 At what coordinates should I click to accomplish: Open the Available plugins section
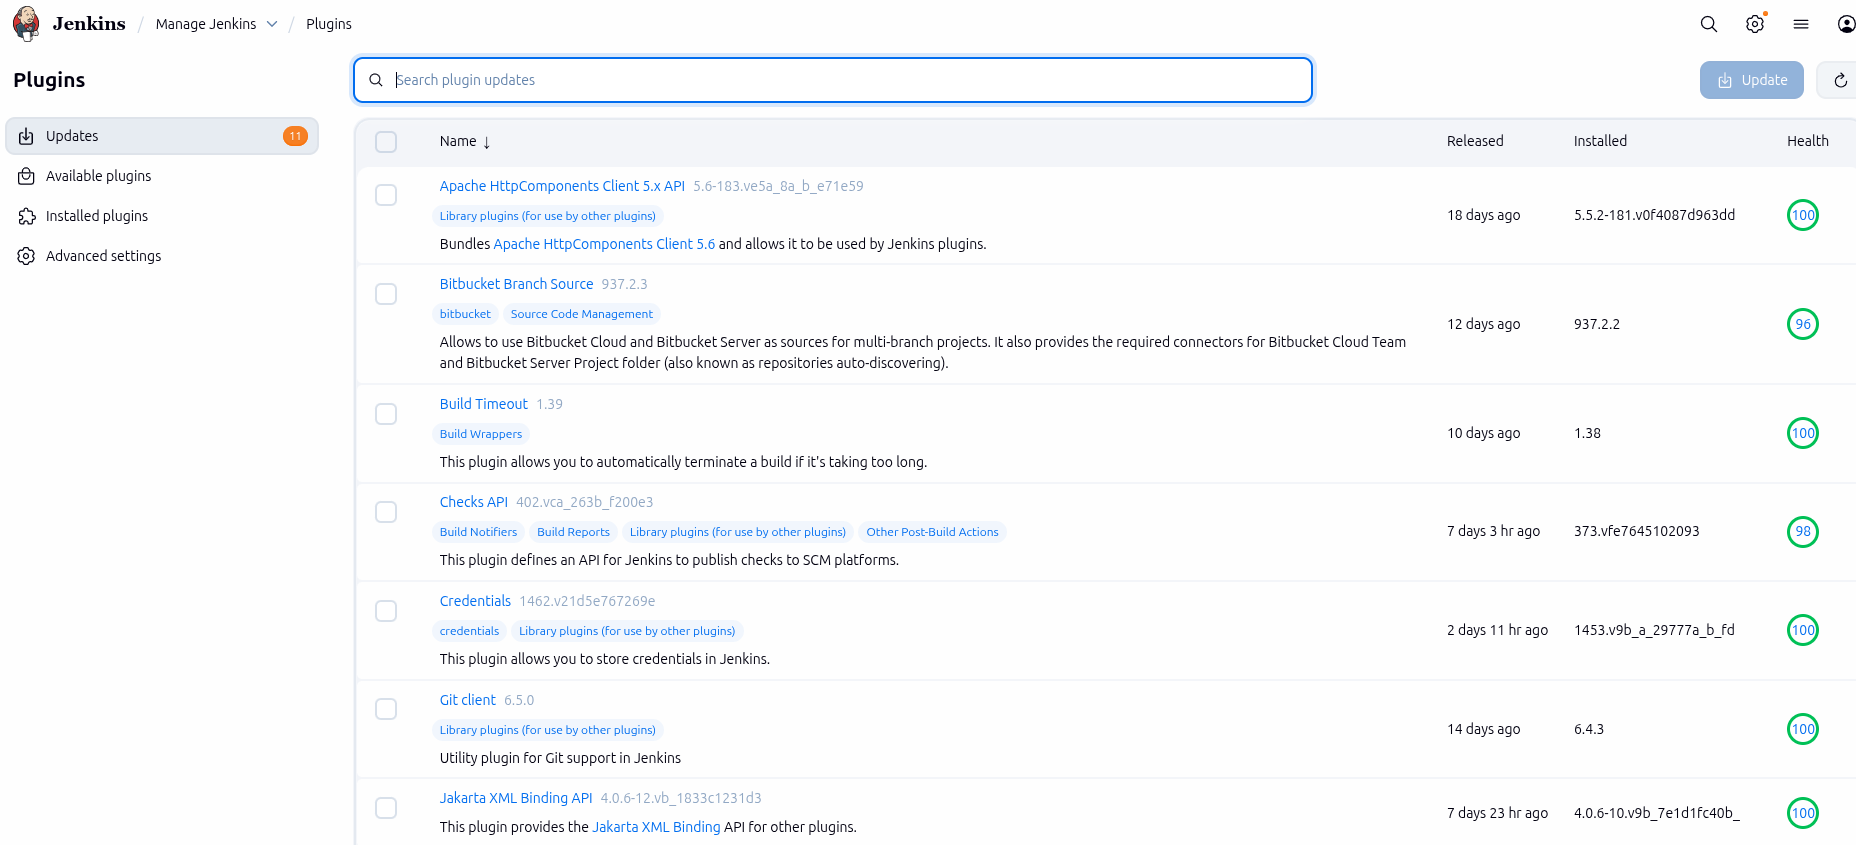pos(98,176)
